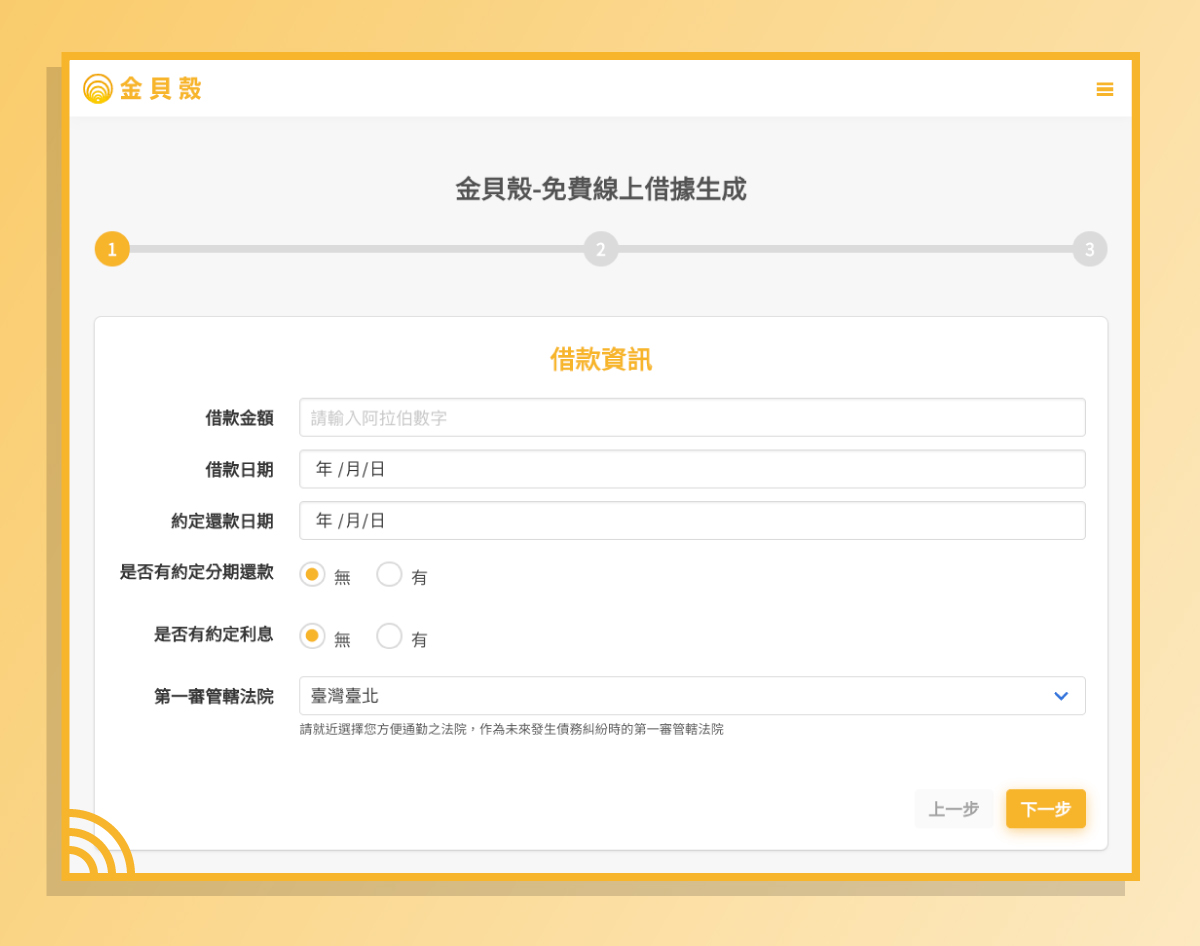Select 有 for 是否有約定利息

coord(389,636)
